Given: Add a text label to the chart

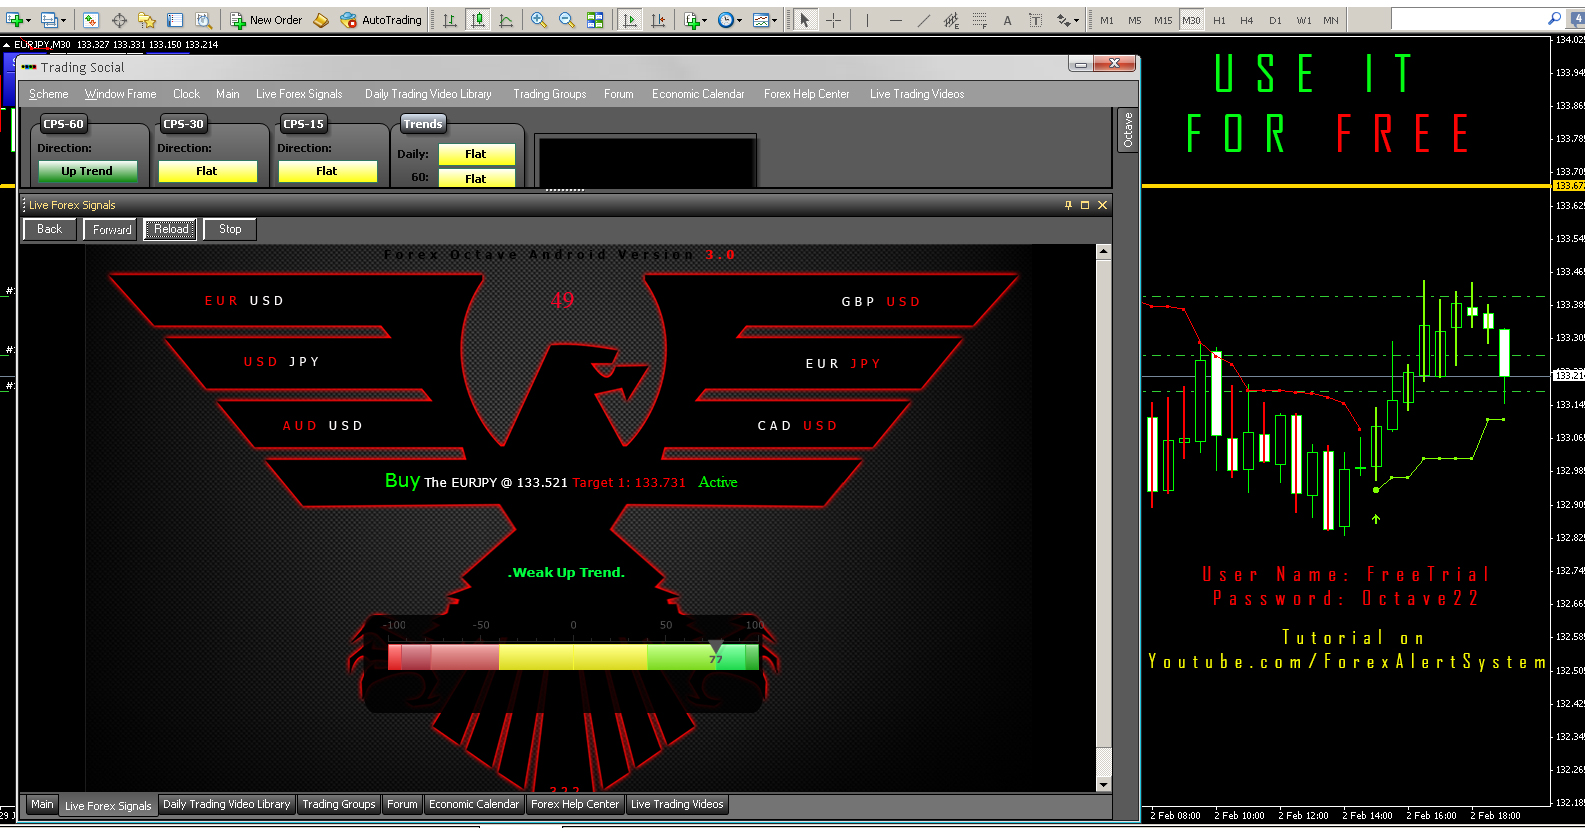Looking at the screenshot, I should (x=1035, y=20).
